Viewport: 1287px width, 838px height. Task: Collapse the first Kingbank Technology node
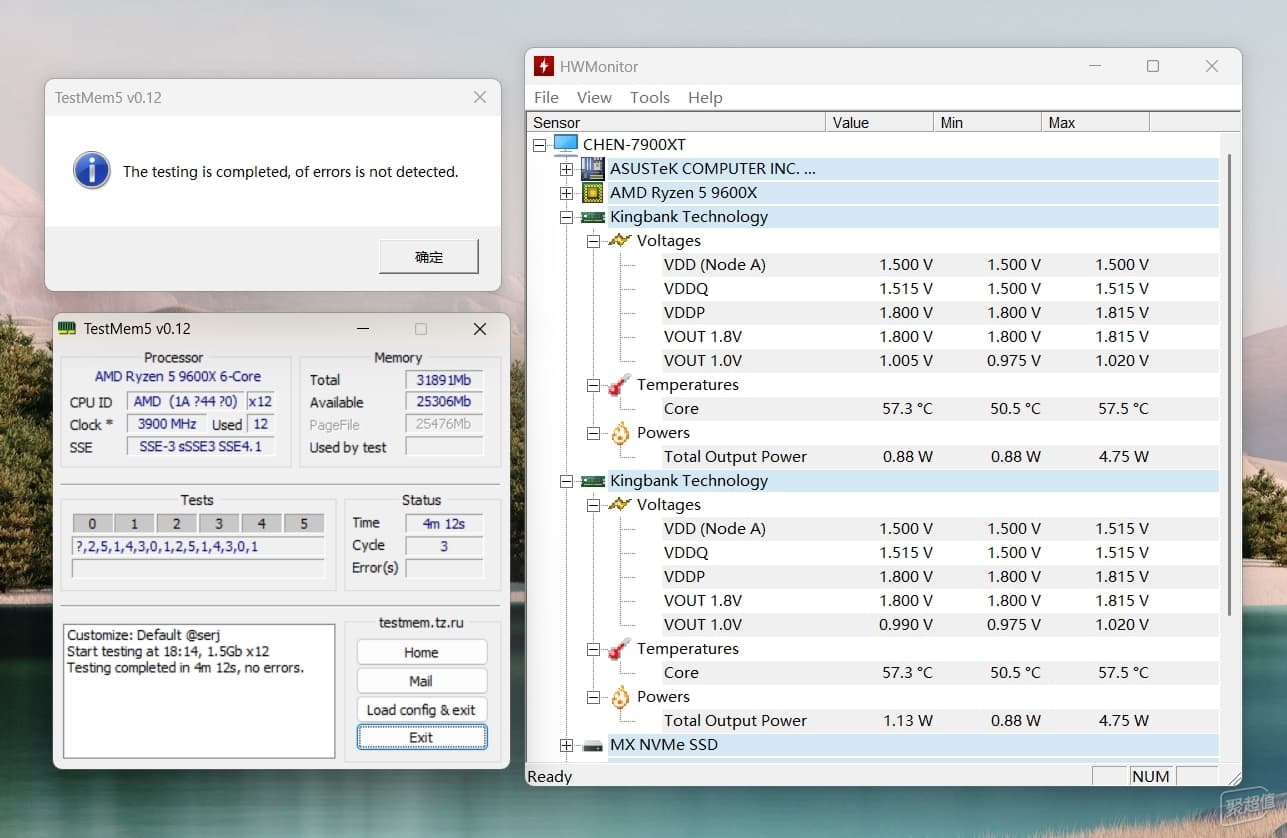tap(567, 217)
